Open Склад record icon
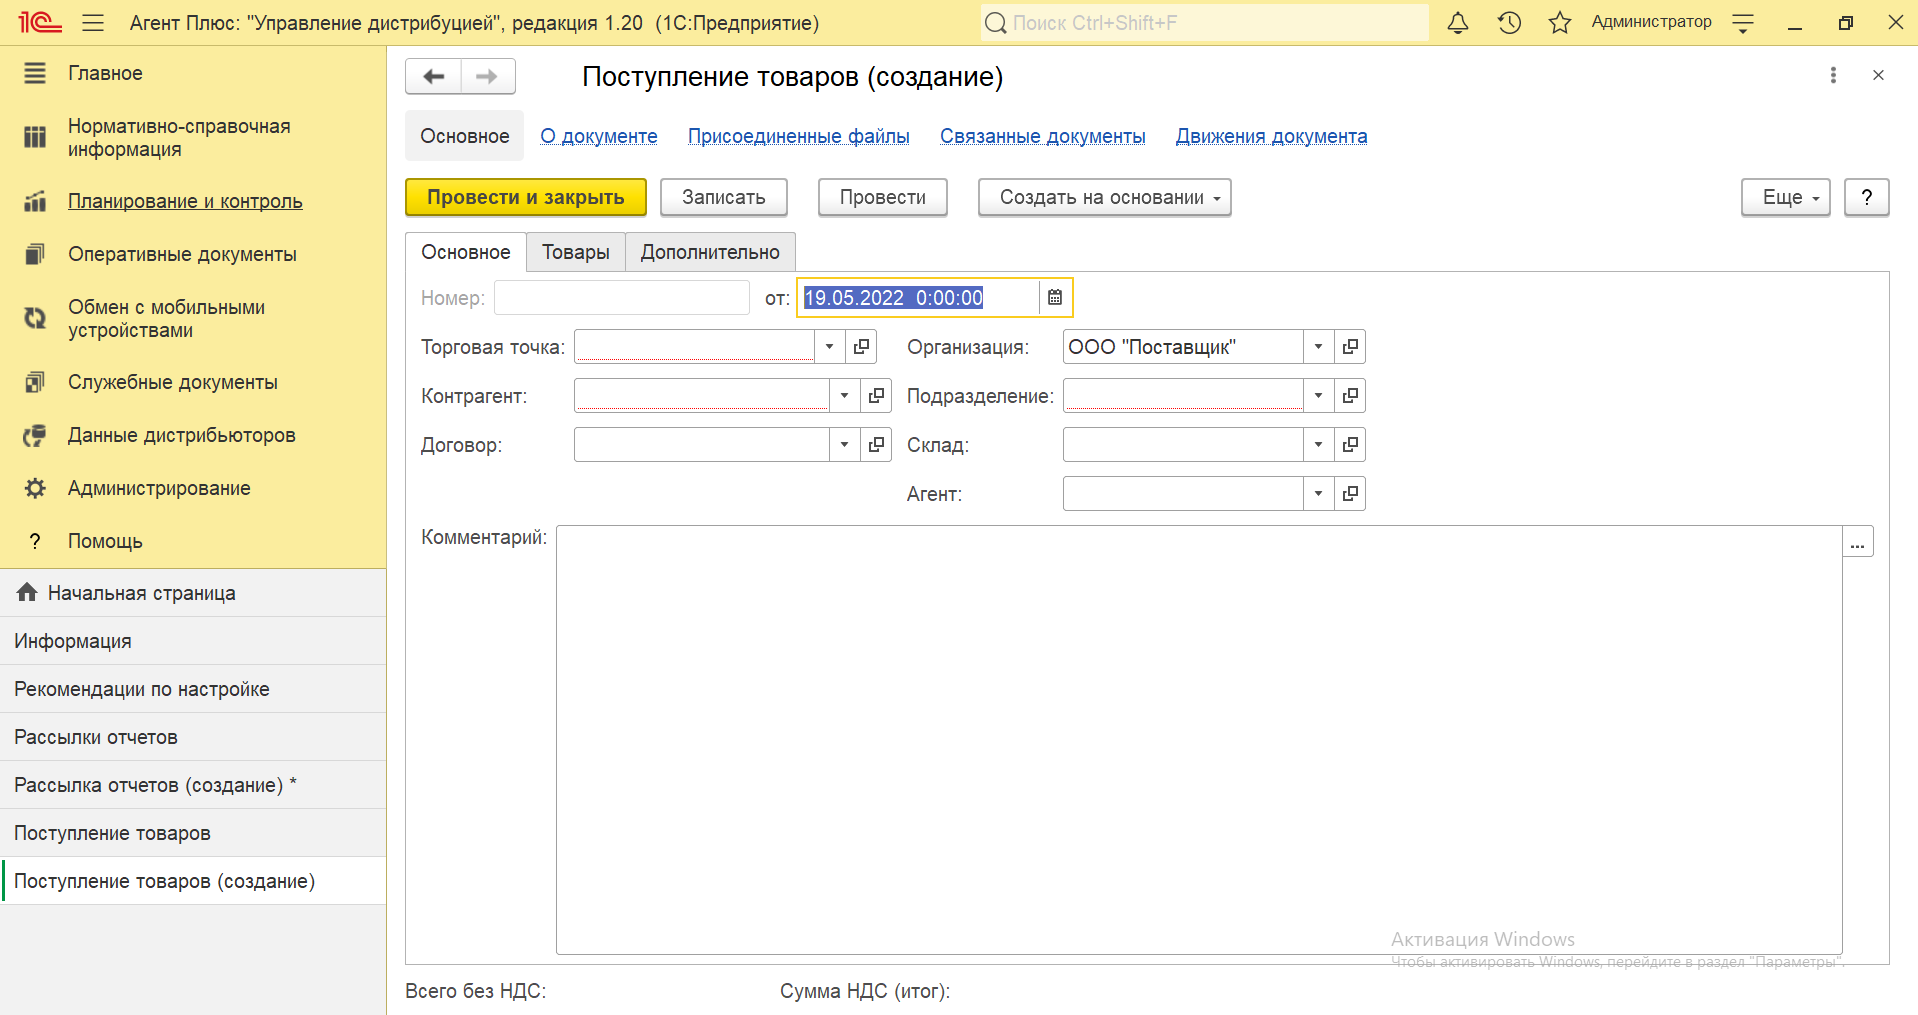 [1350, 445]
